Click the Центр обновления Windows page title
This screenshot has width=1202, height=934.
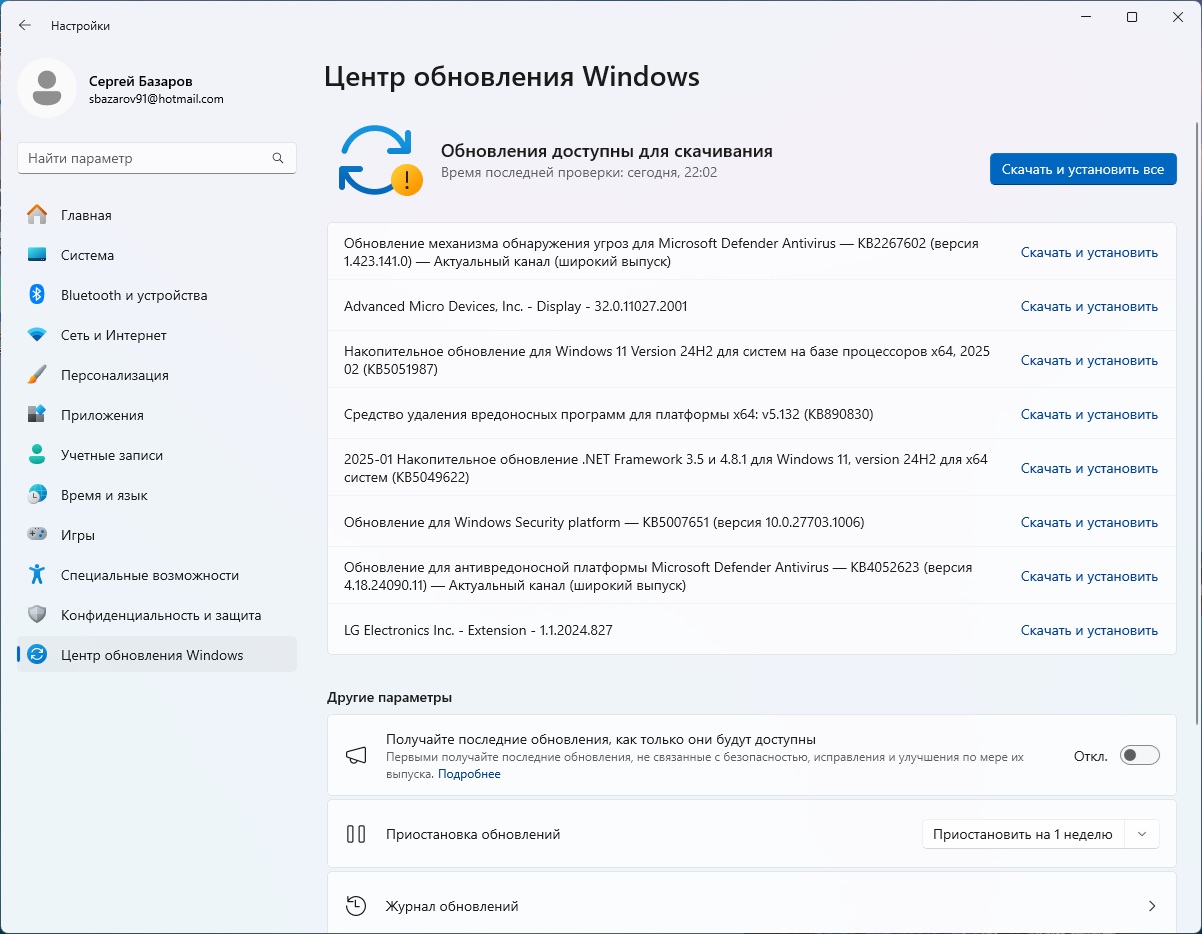coord(512,77)
